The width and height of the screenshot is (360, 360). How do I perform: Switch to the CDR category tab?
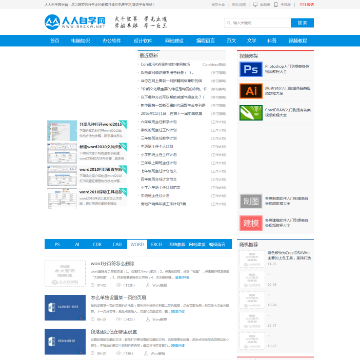97,244
